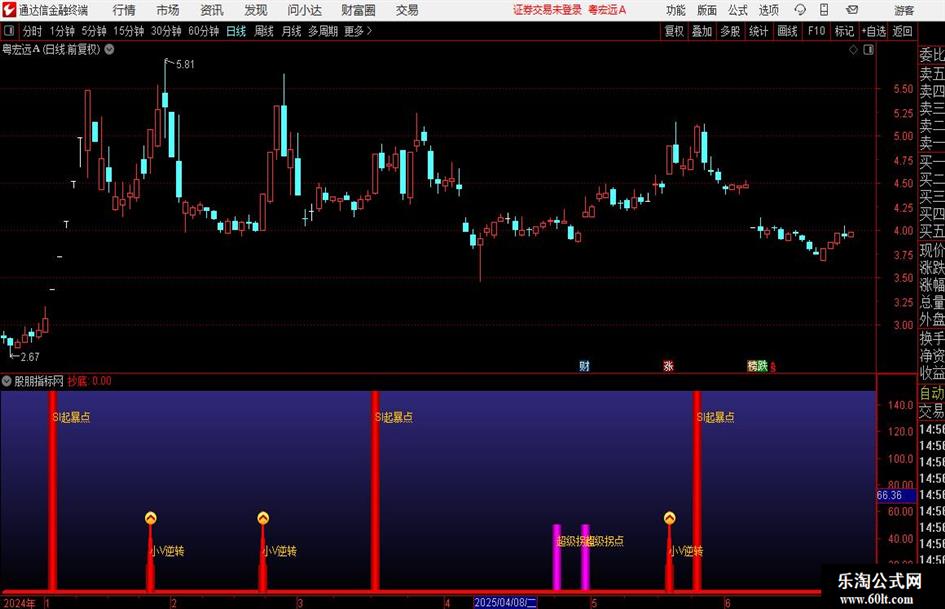The height and width of the screenshot is (609, 945).
Task: Expand dropdown next to 粤宏远A title
Action: [x=109, y=49]
